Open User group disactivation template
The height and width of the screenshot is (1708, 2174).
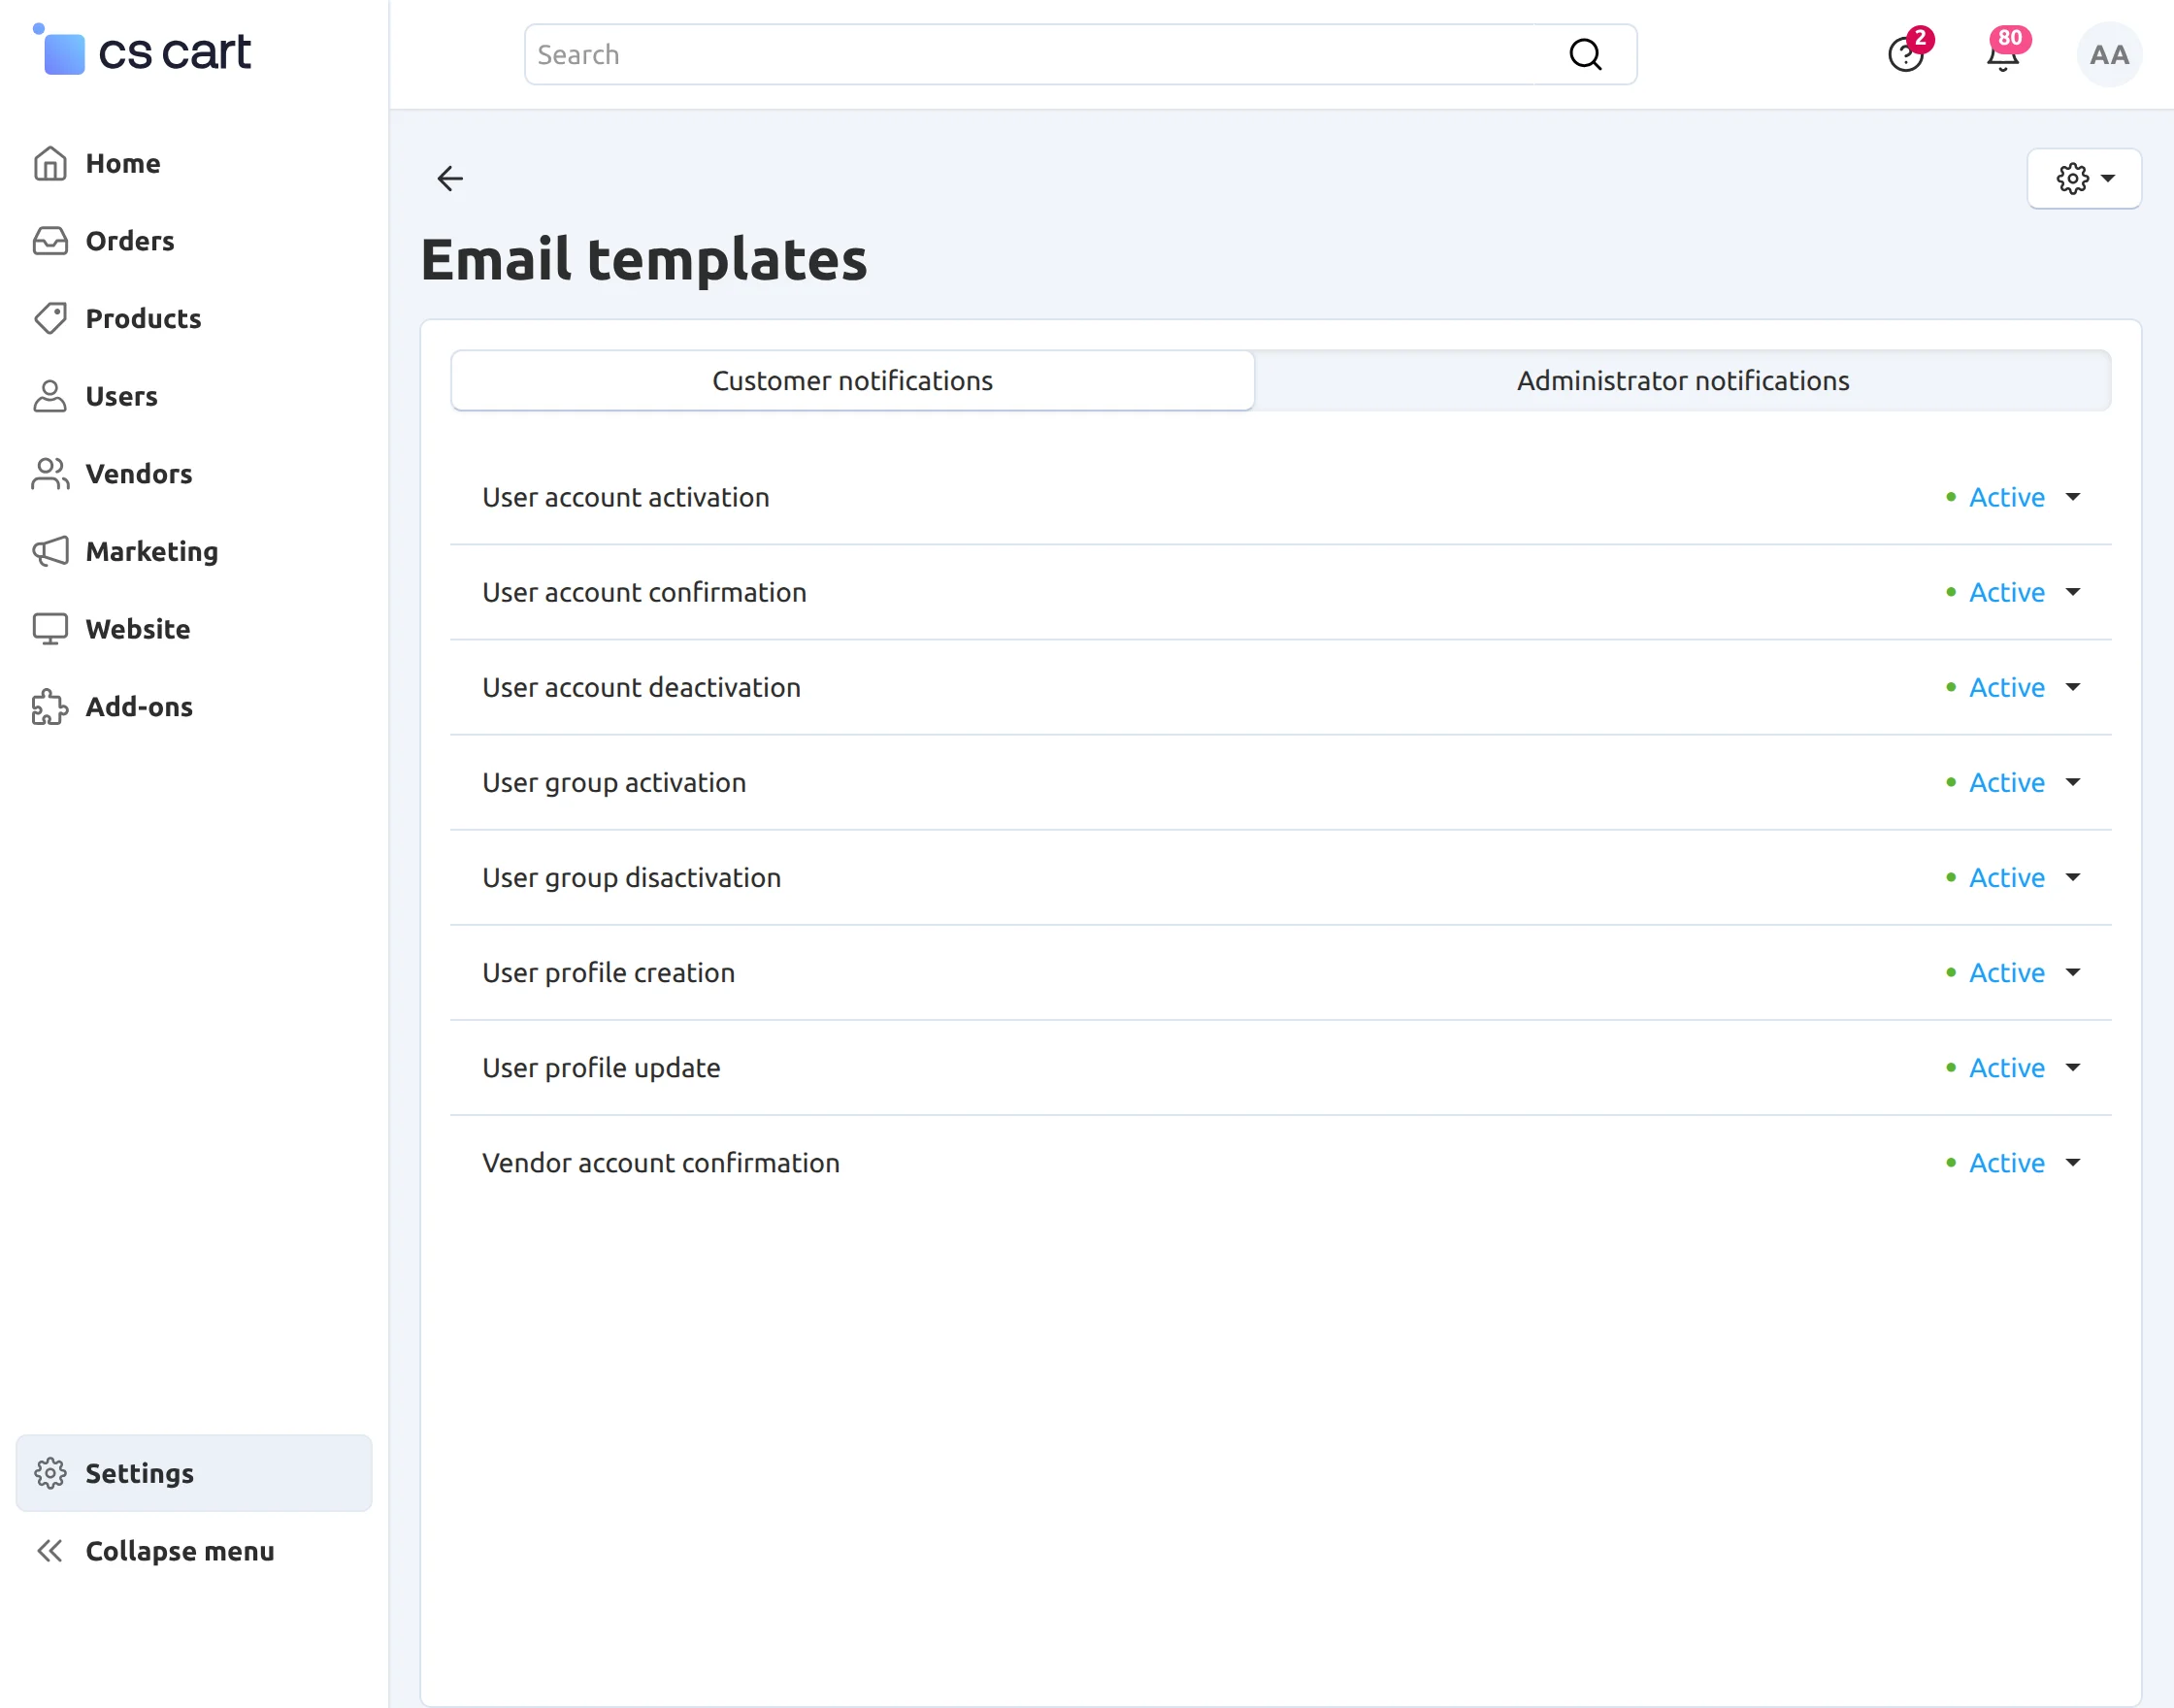click(x=631, y=877)
